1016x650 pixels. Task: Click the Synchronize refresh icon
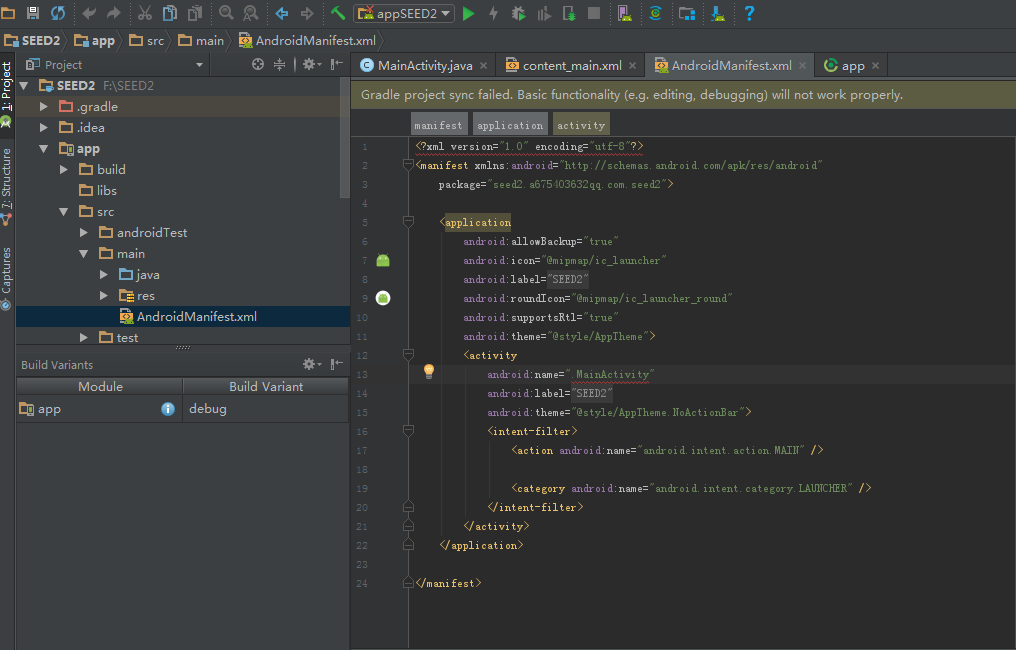[x=58, y=13]
